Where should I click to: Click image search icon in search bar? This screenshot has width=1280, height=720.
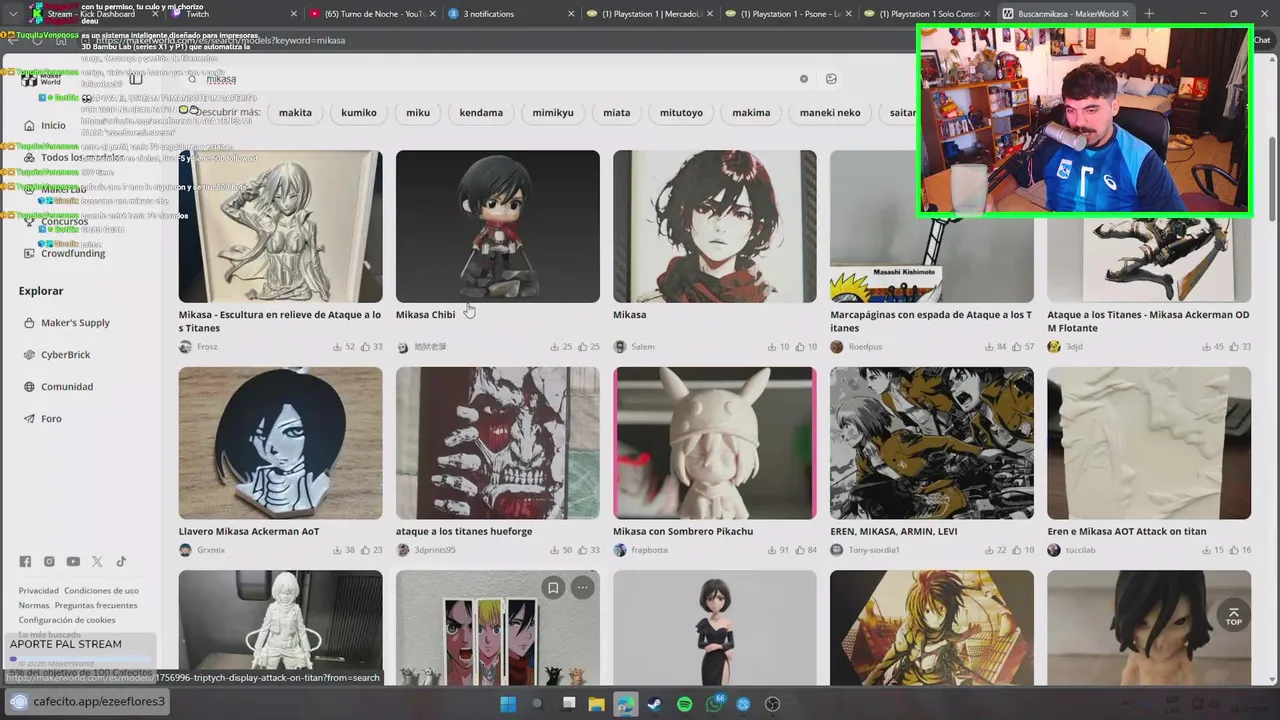tap(831, 79)
